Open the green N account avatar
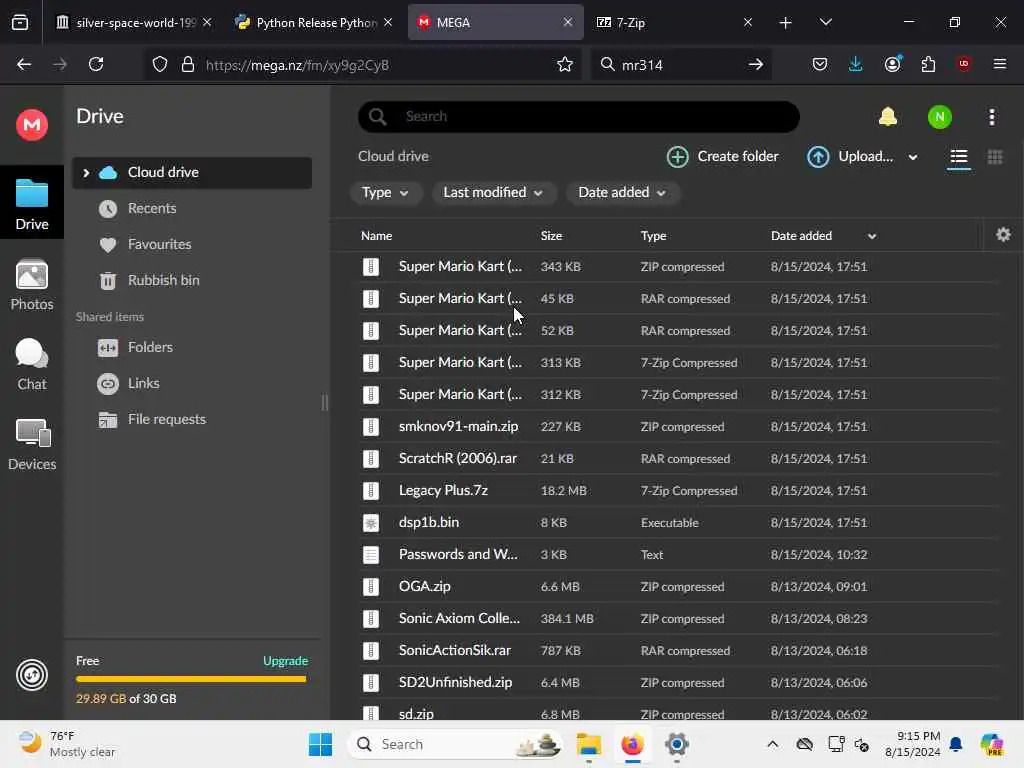This screenshot has width=1024, height=768. pos(939,117)
